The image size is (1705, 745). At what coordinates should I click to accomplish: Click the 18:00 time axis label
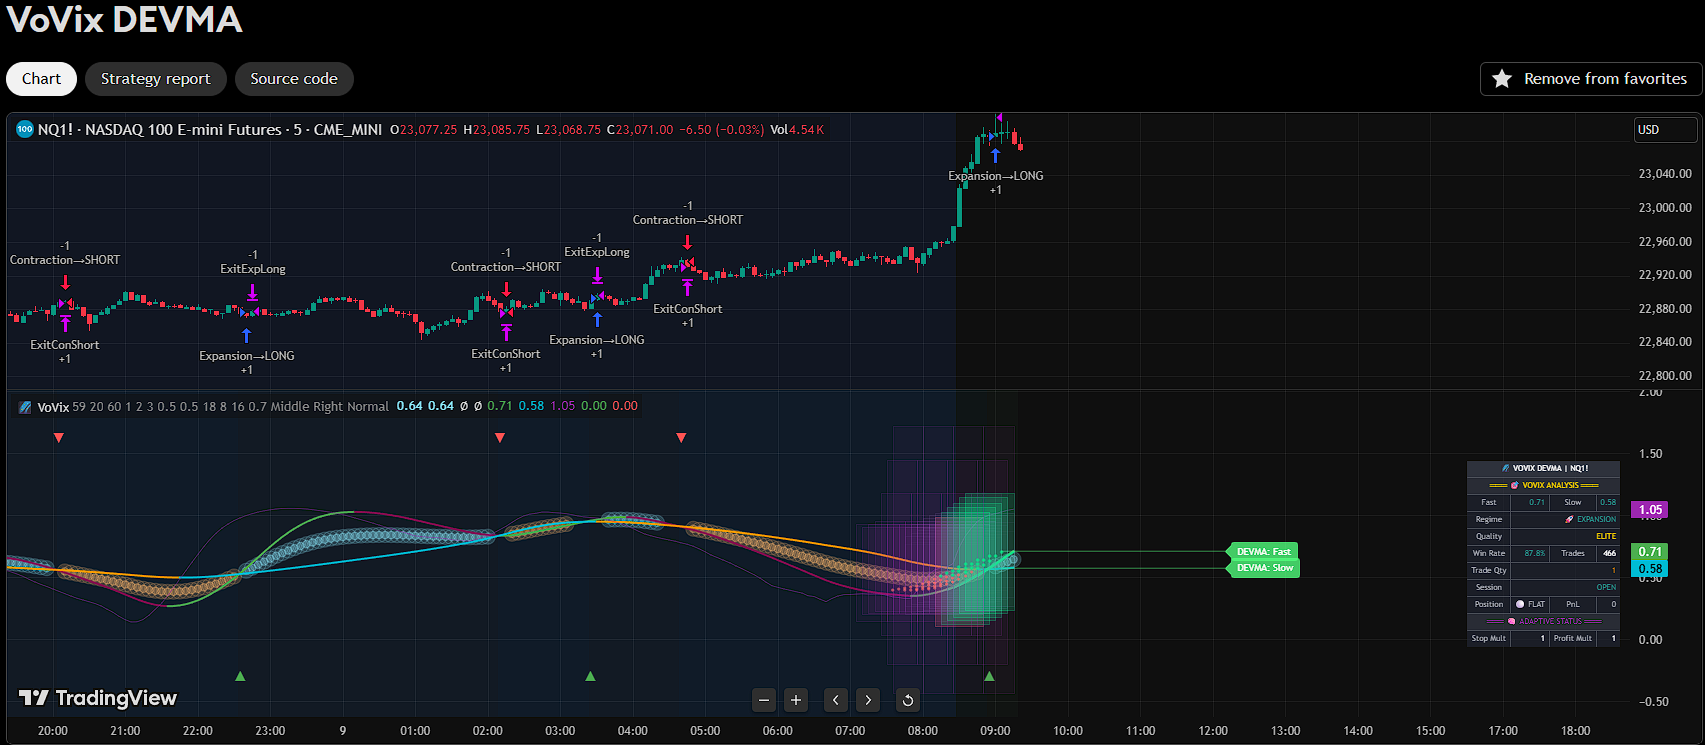point(1575,731)
